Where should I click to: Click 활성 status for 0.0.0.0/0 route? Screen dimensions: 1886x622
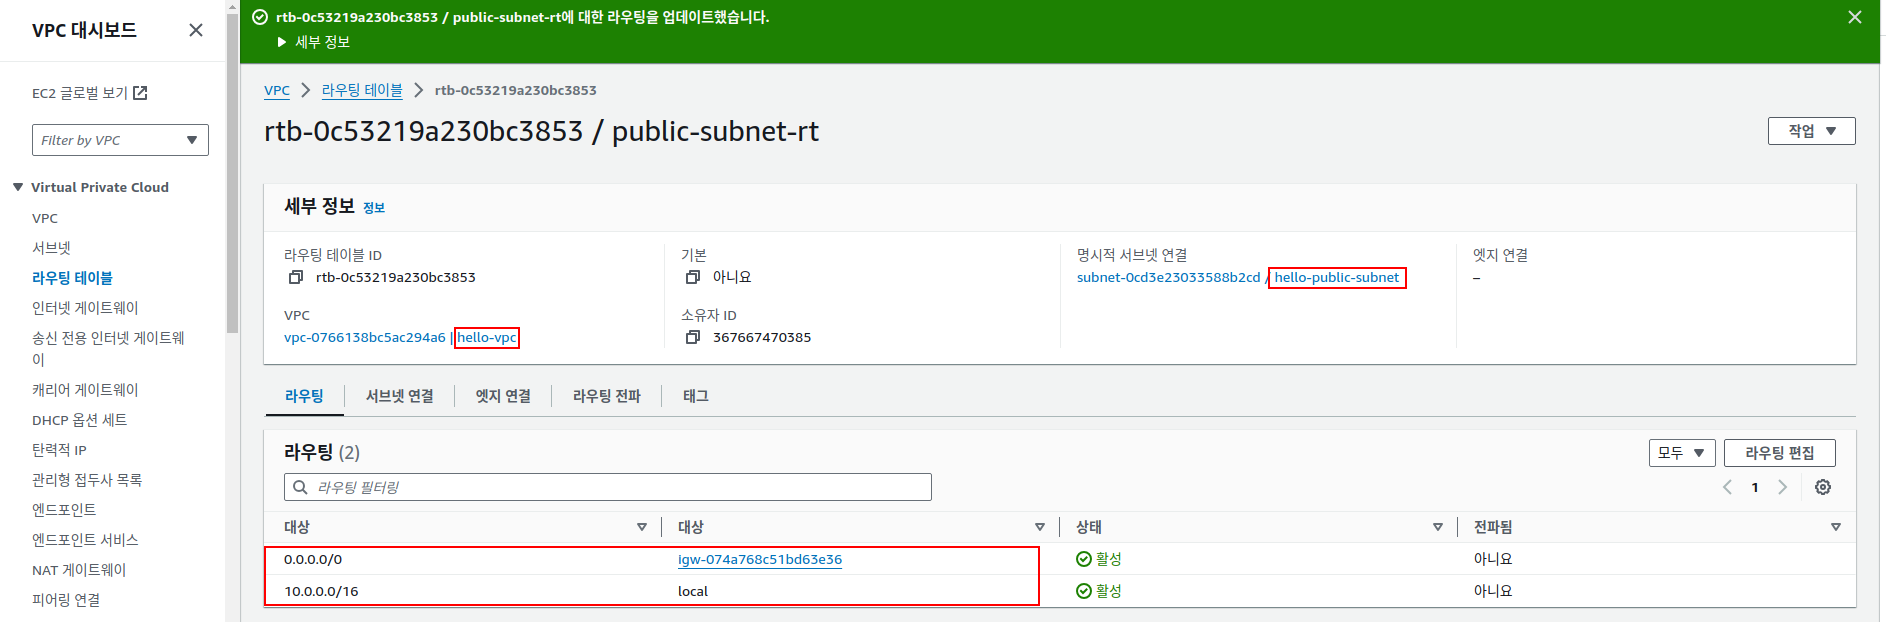point(1099,559)
